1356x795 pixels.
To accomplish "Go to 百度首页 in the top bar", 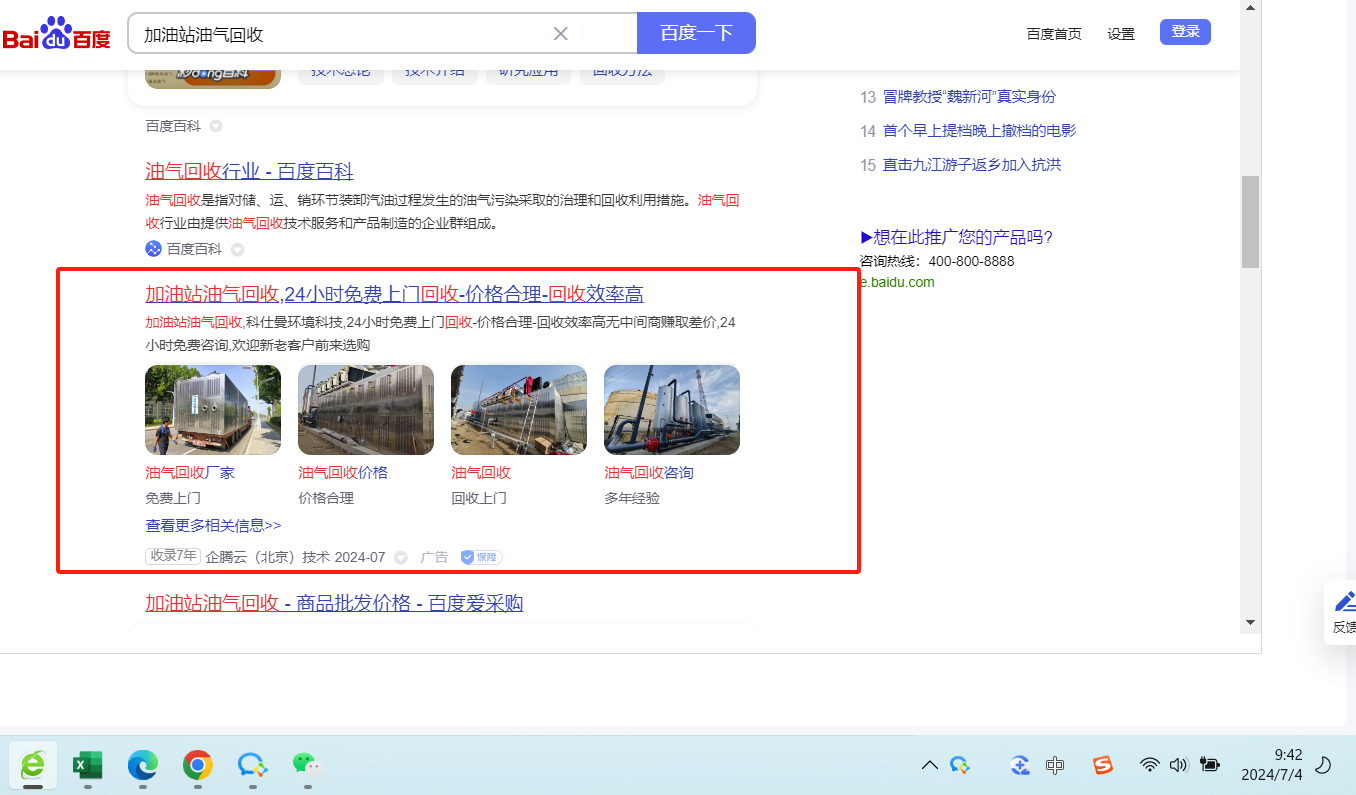I will tap(1054, 34).
